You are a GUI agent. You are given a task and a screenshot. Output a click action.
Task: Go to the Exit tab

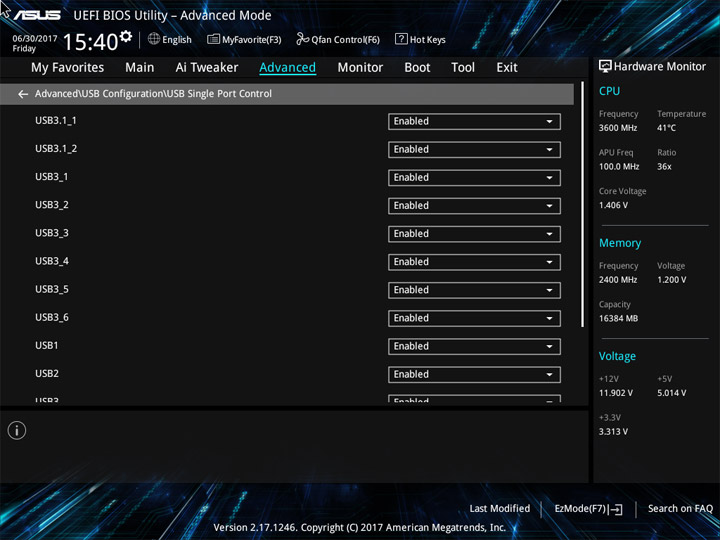click(507, 68)
